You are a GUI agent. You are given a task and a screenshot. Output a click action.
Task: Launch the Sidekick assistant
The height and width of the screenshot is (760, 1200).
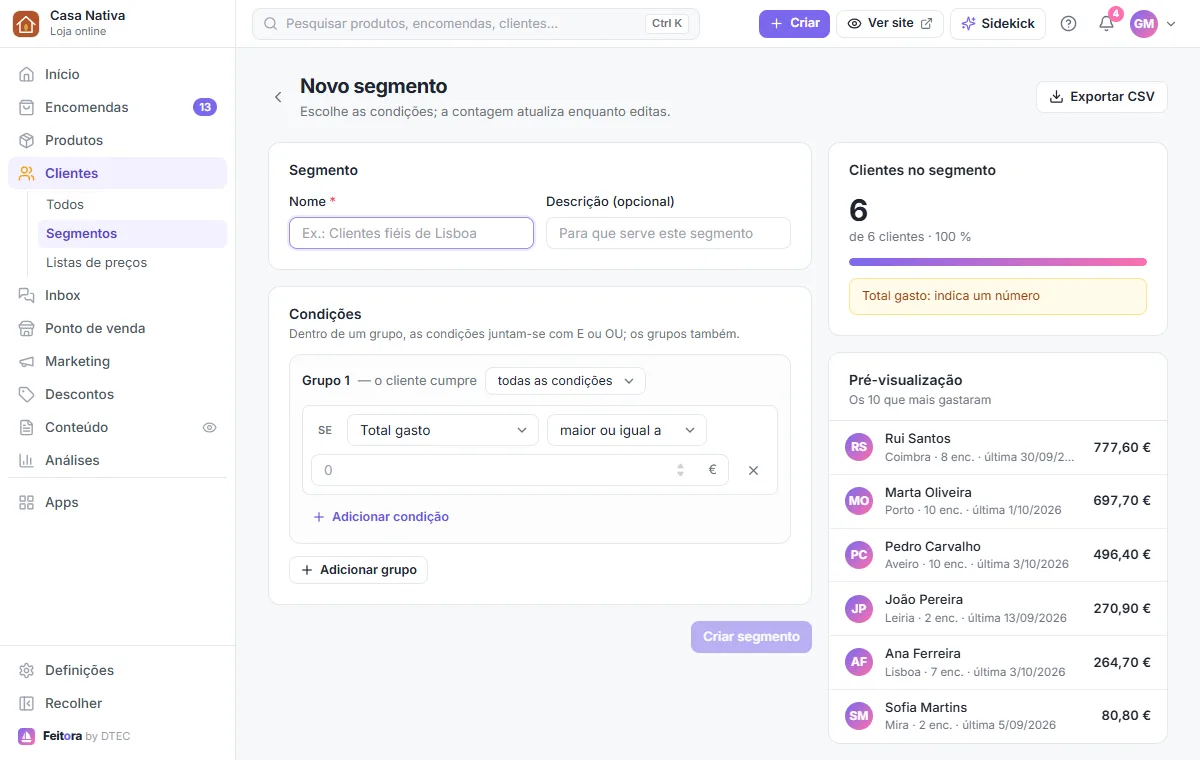998,23
